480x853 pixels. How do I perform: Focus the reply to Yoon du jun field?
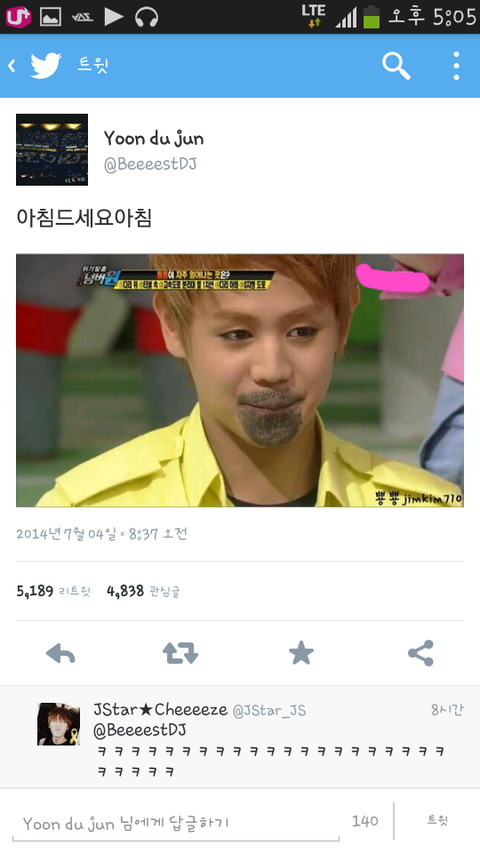point(175,823)
